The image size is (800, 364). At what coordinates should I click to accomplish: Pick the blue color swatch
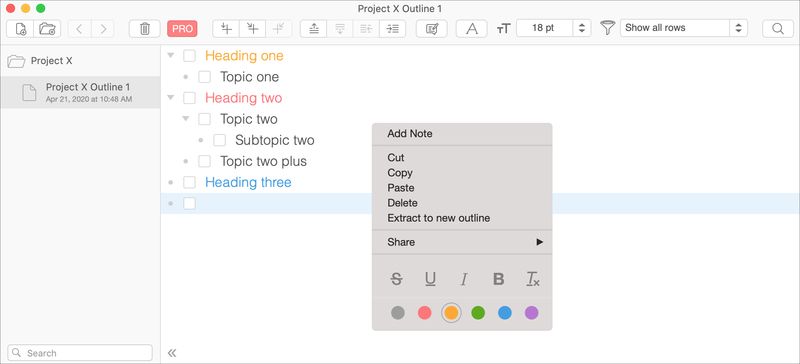tap(505, 312)
